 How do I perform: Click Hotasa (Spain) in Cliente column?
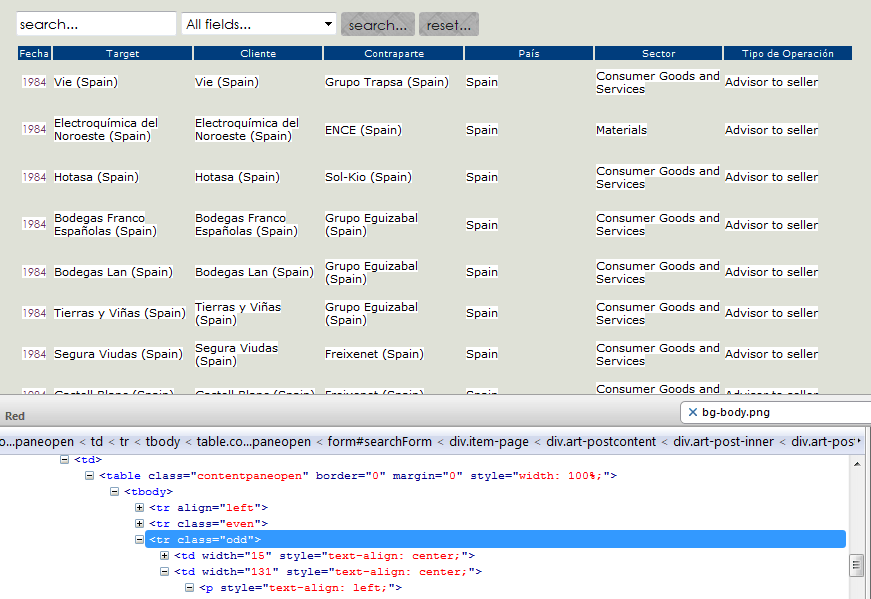tap(237, 177)
